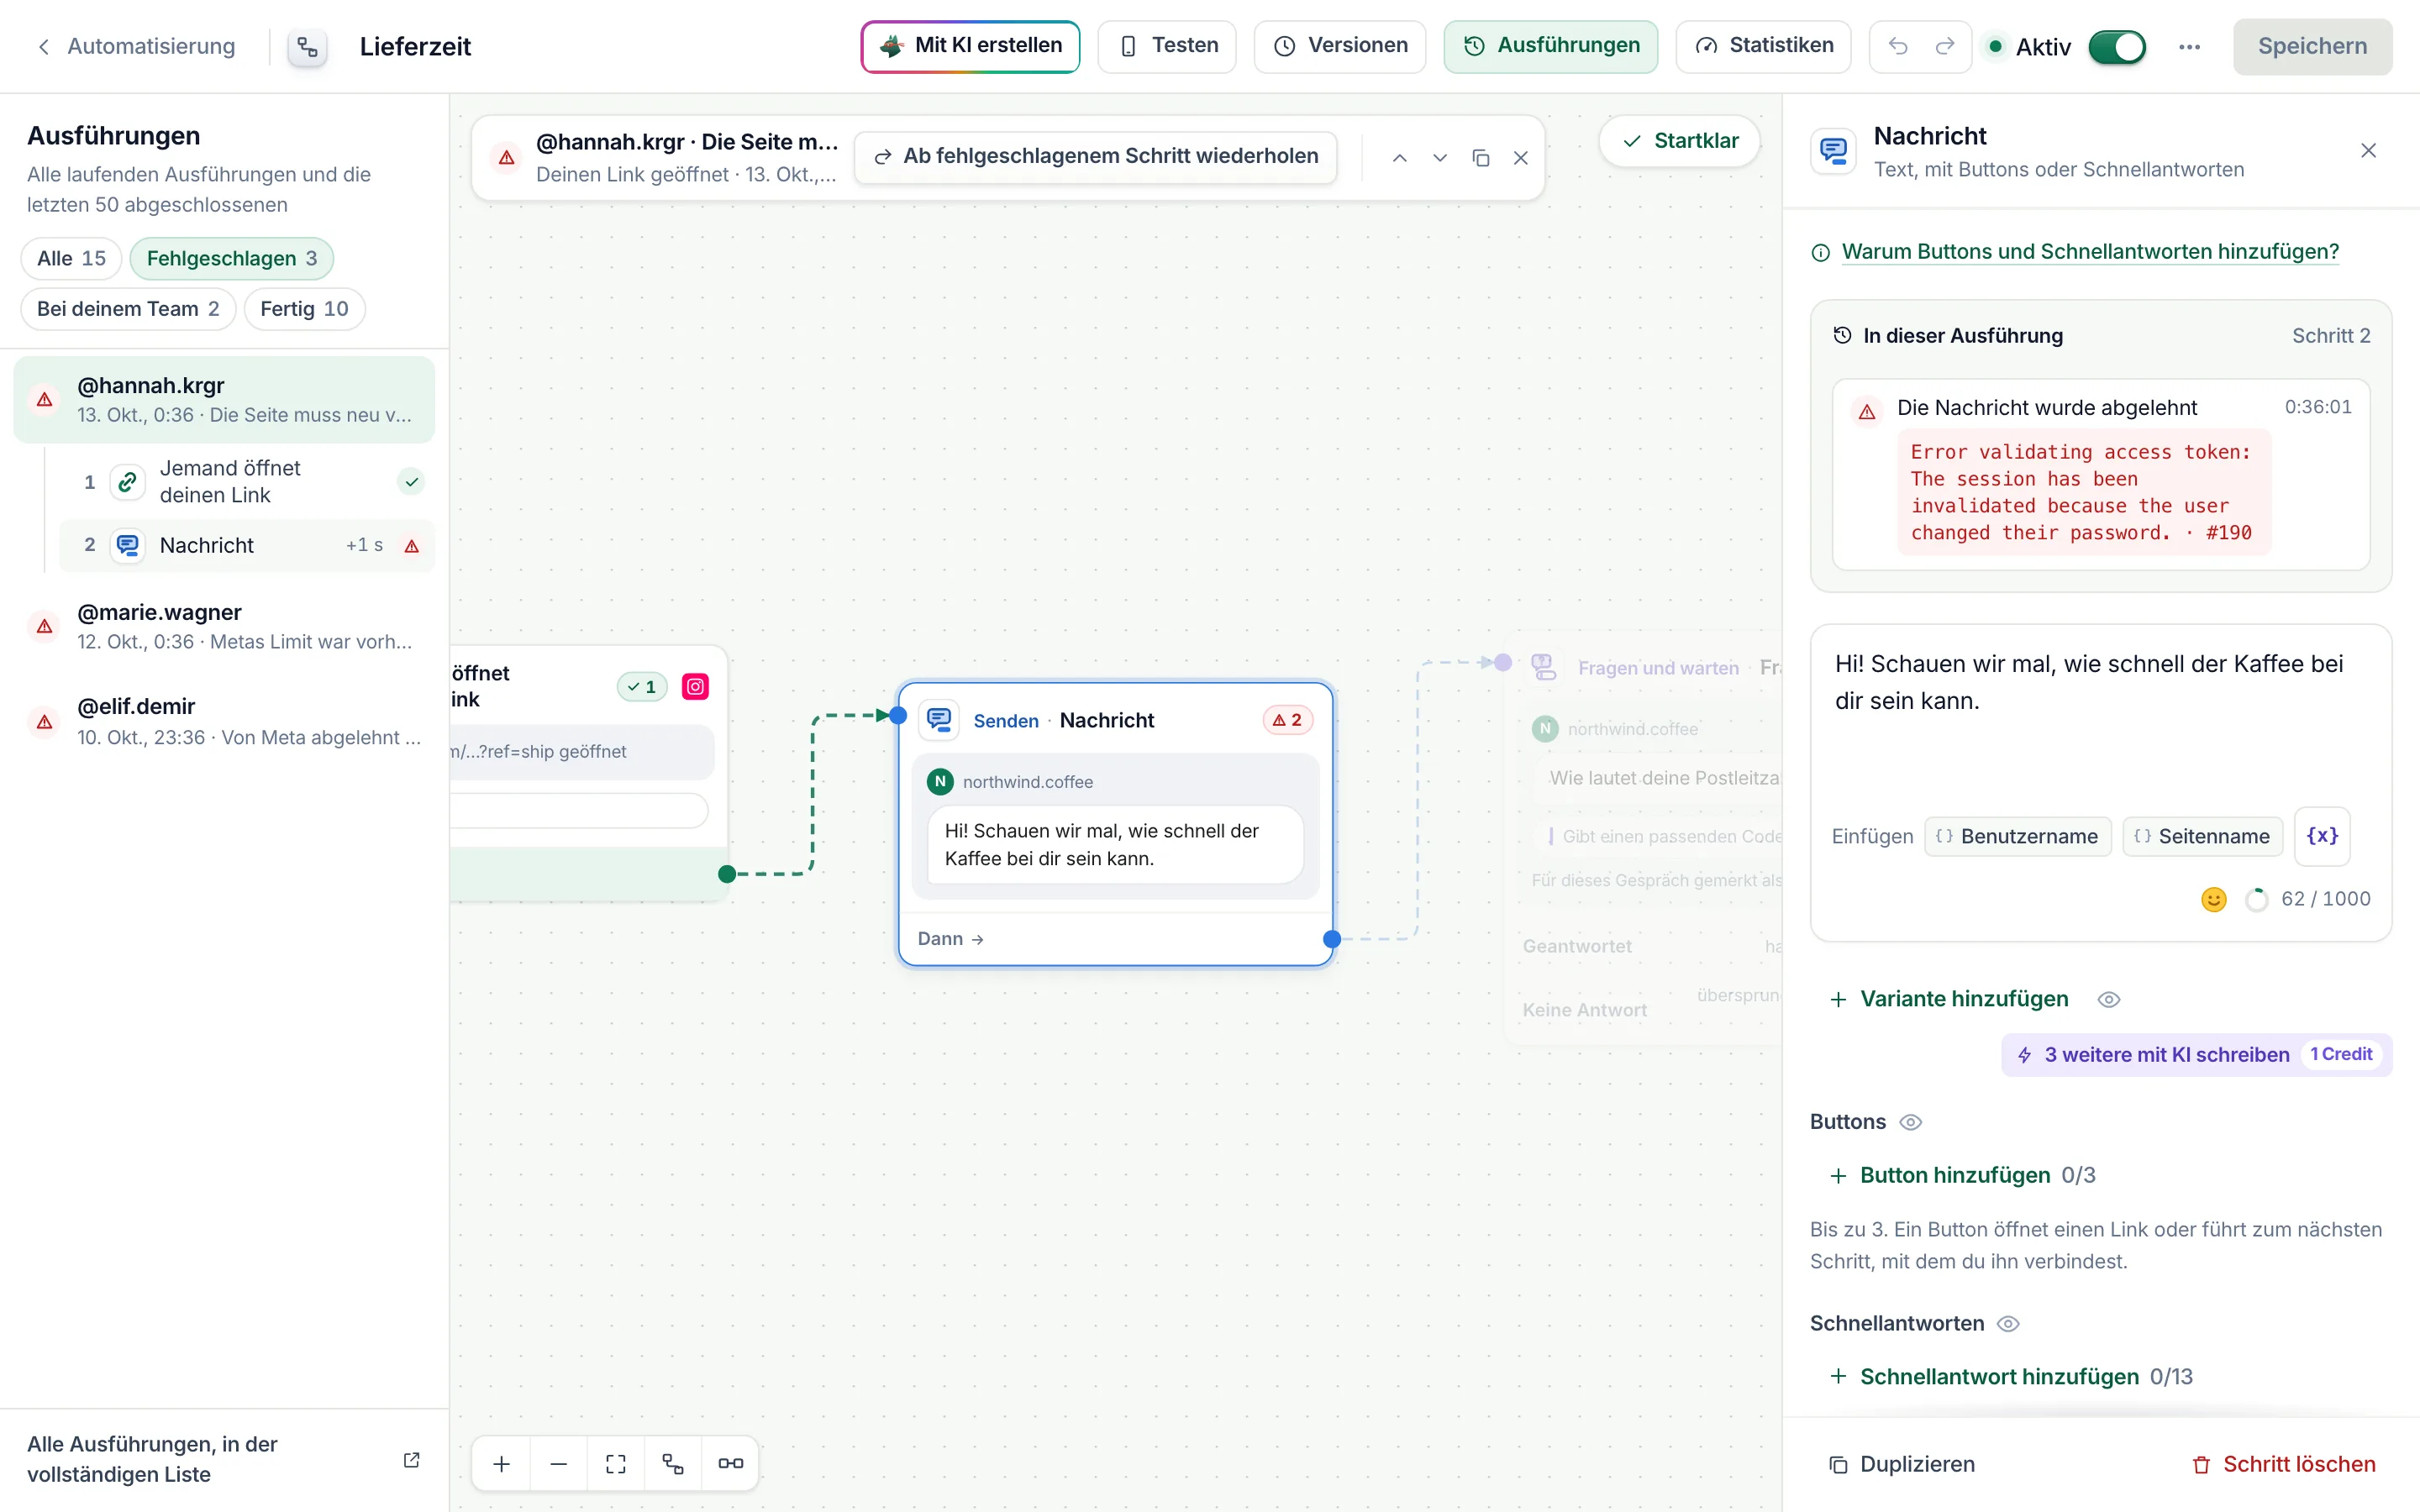Insert custom variable with {x} button
This screenshot has width=2420, height=1512.
coord(2322,836)
